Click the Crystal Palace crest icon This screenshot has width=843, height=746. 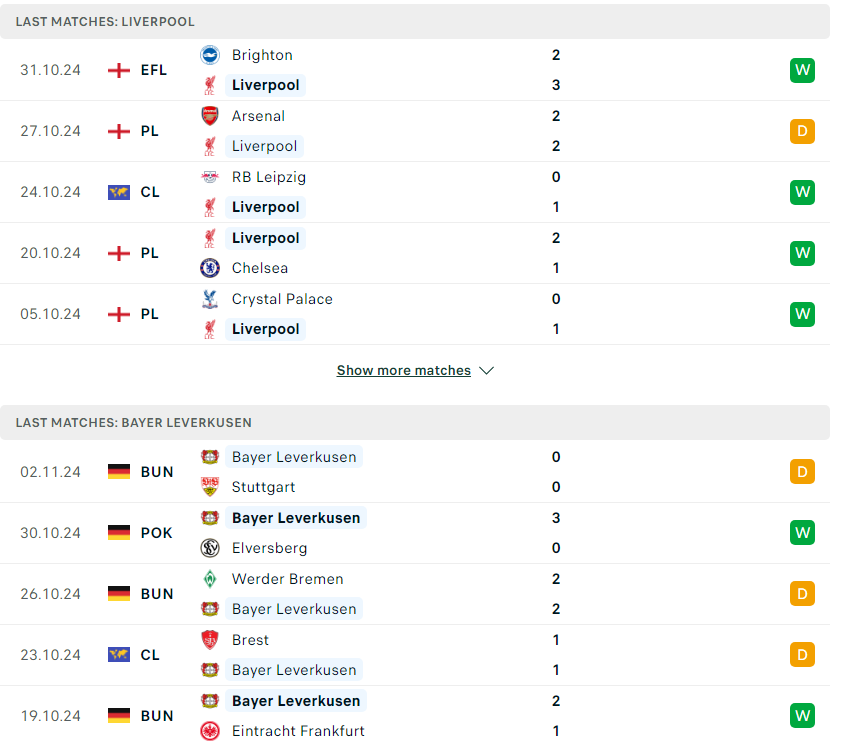[210, 299]
